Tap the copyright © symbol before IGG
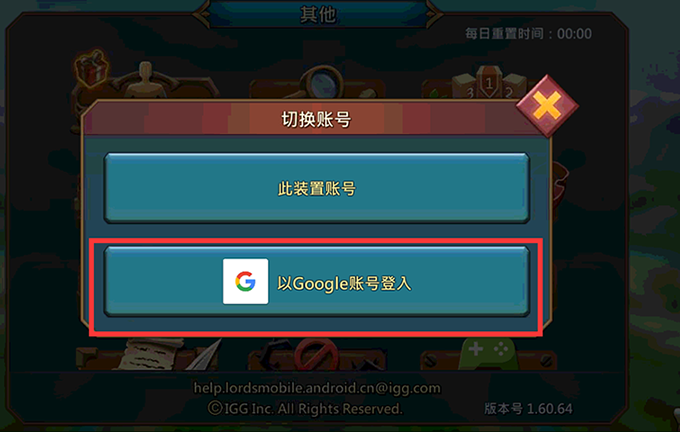This screenshot has width=680, height=432. click(x=215, y=408)
